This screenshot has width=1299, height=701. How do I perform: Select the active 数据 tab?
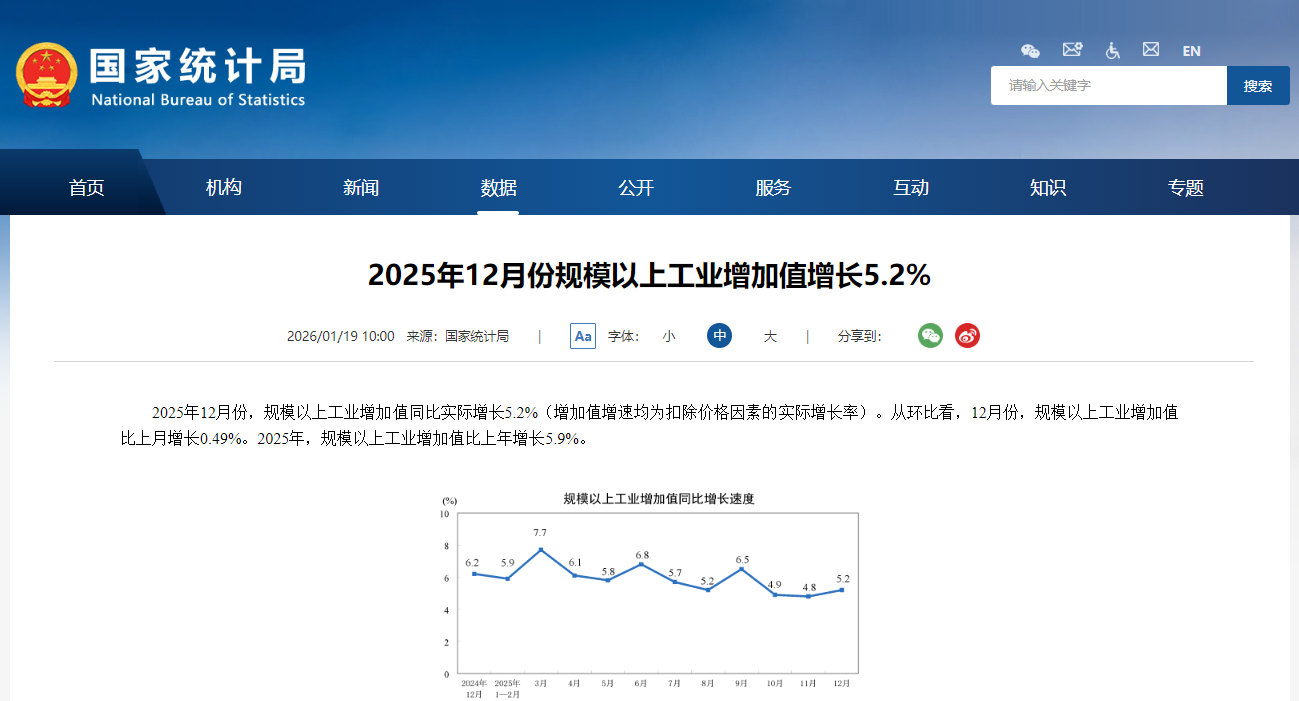point(498,187)
